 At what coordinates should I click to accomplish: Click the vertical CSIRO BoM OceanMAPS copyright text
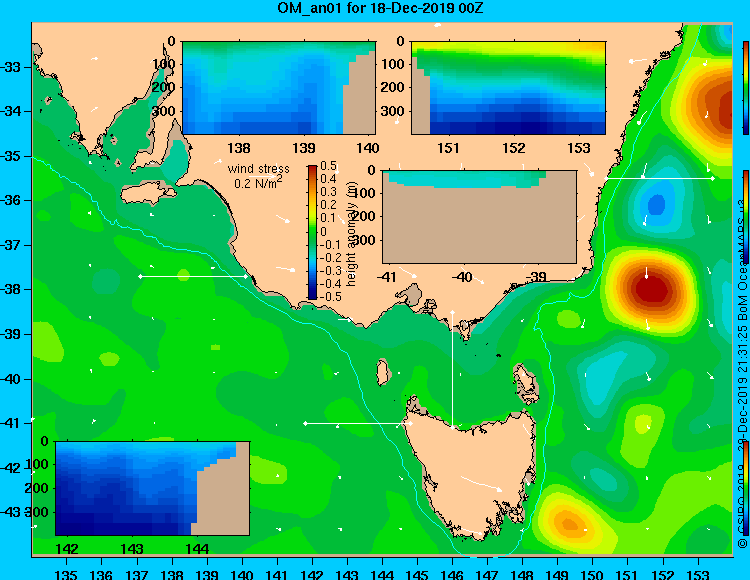(743, 373)
